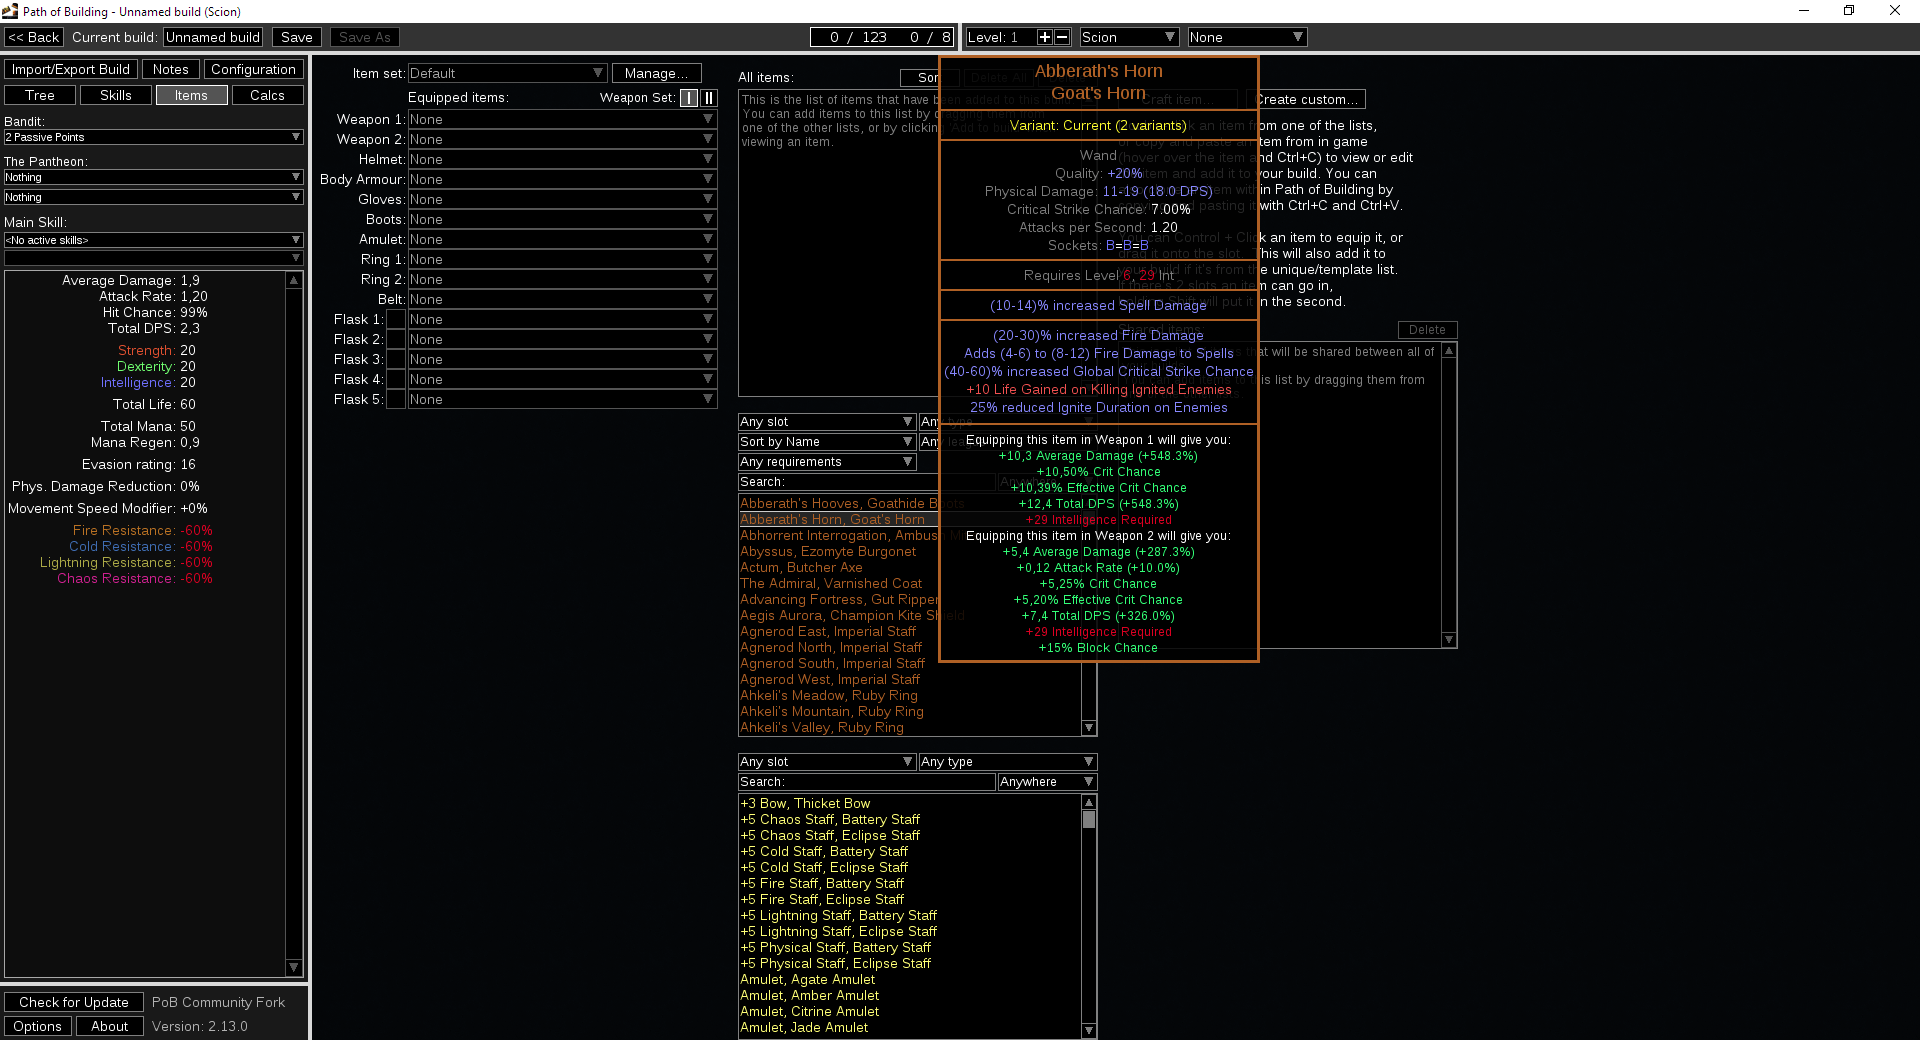
Task: Click the shared items list scroll-down arrow
Action: pyautogui.click(x=1449, y=640)
